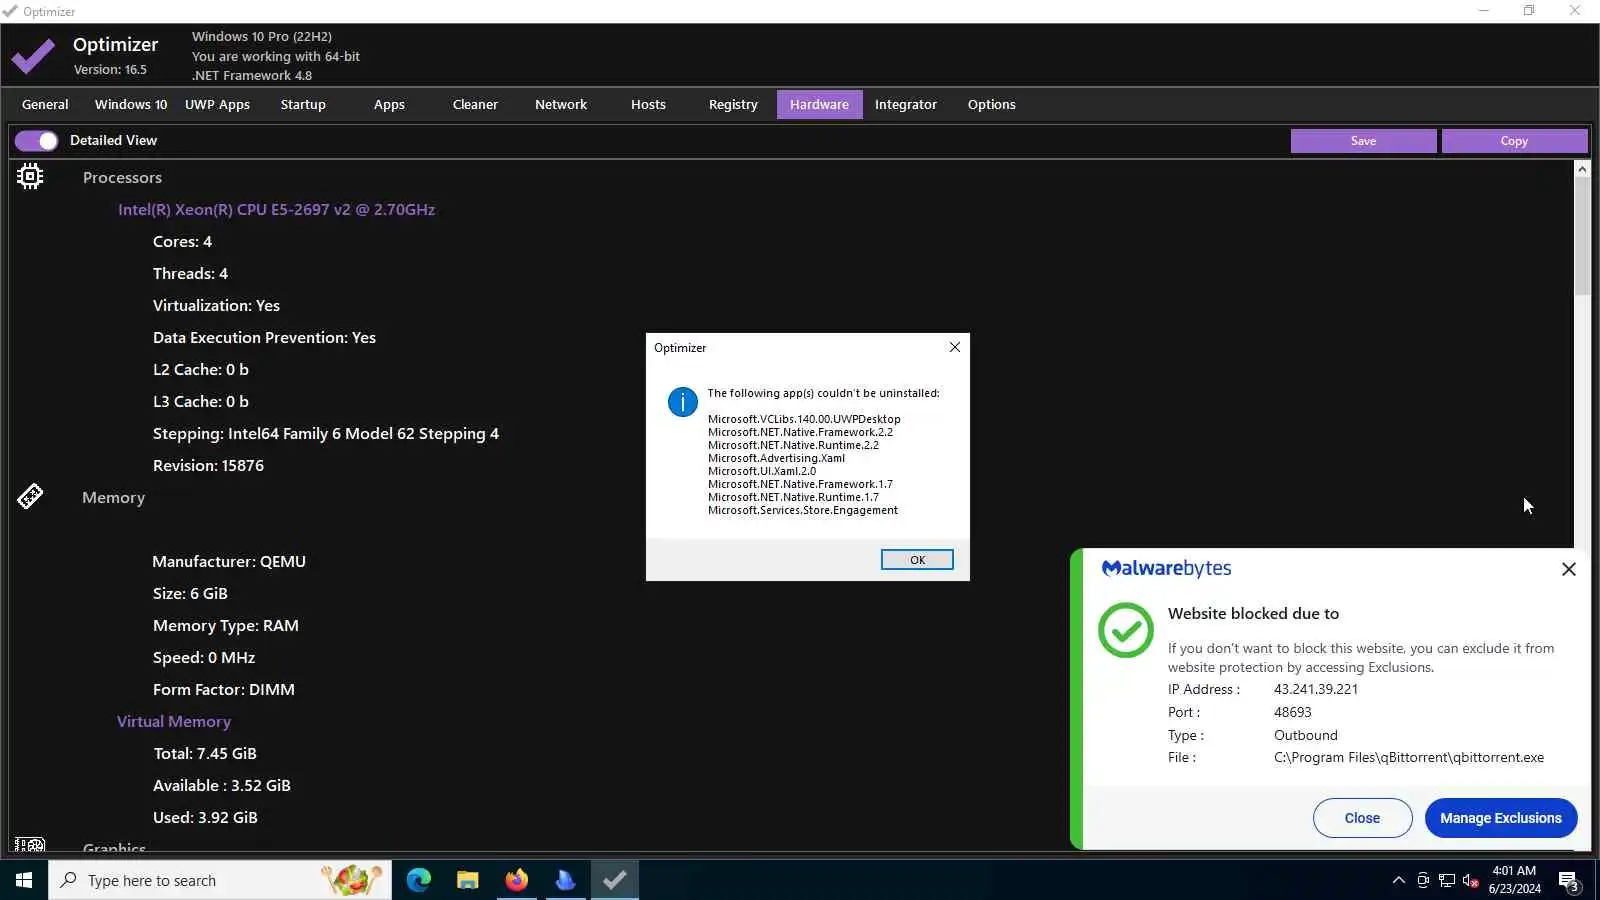Show hidden system tray icons
The height and width of the screenshot is (900, 1600).
1398,880
